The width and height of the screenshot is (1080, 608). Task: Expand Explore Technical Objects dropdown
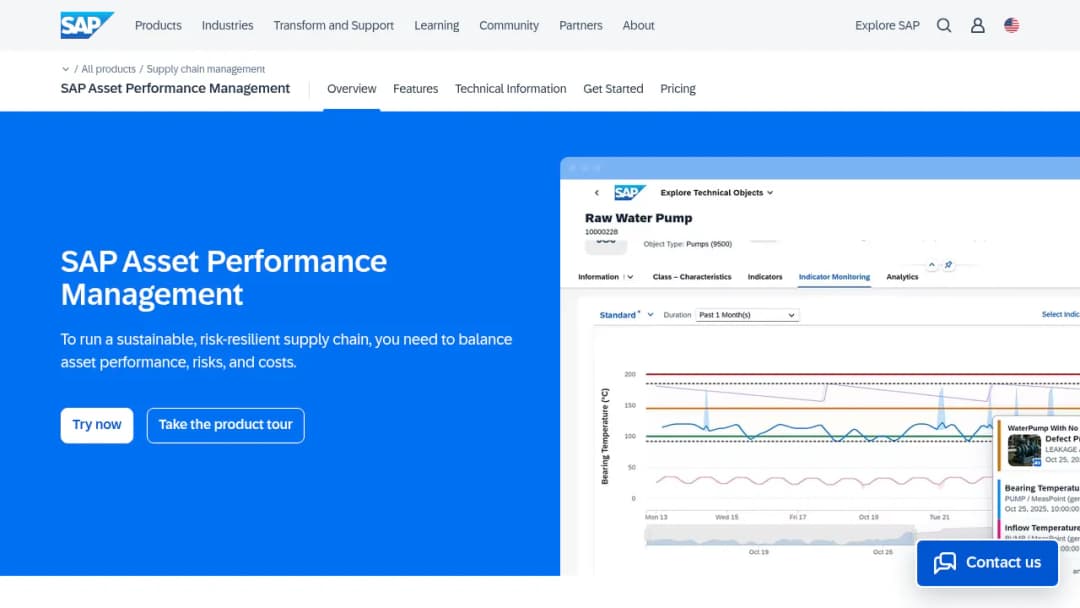click(x=716, y=193)
